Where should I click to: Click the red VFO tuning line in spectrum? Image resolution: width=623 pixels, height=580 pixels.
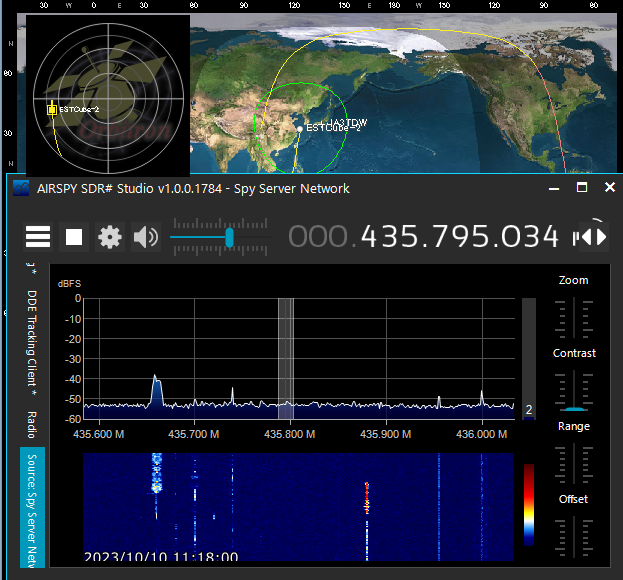click(285, 358)
